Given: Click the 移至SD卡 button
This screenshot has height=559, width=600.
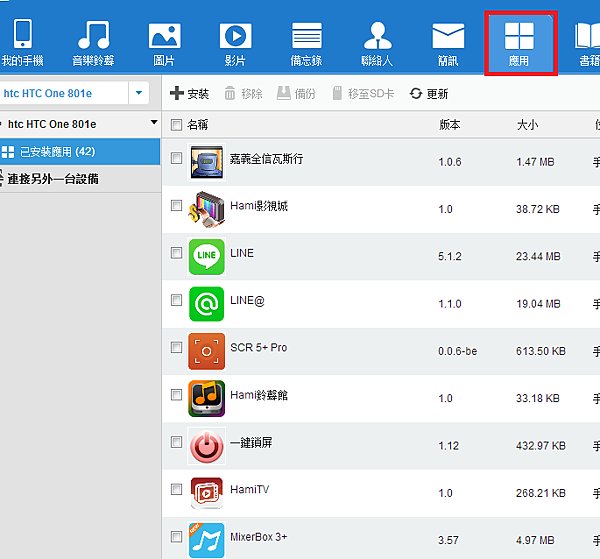Looking at the screenshot, I should point(363,93).
